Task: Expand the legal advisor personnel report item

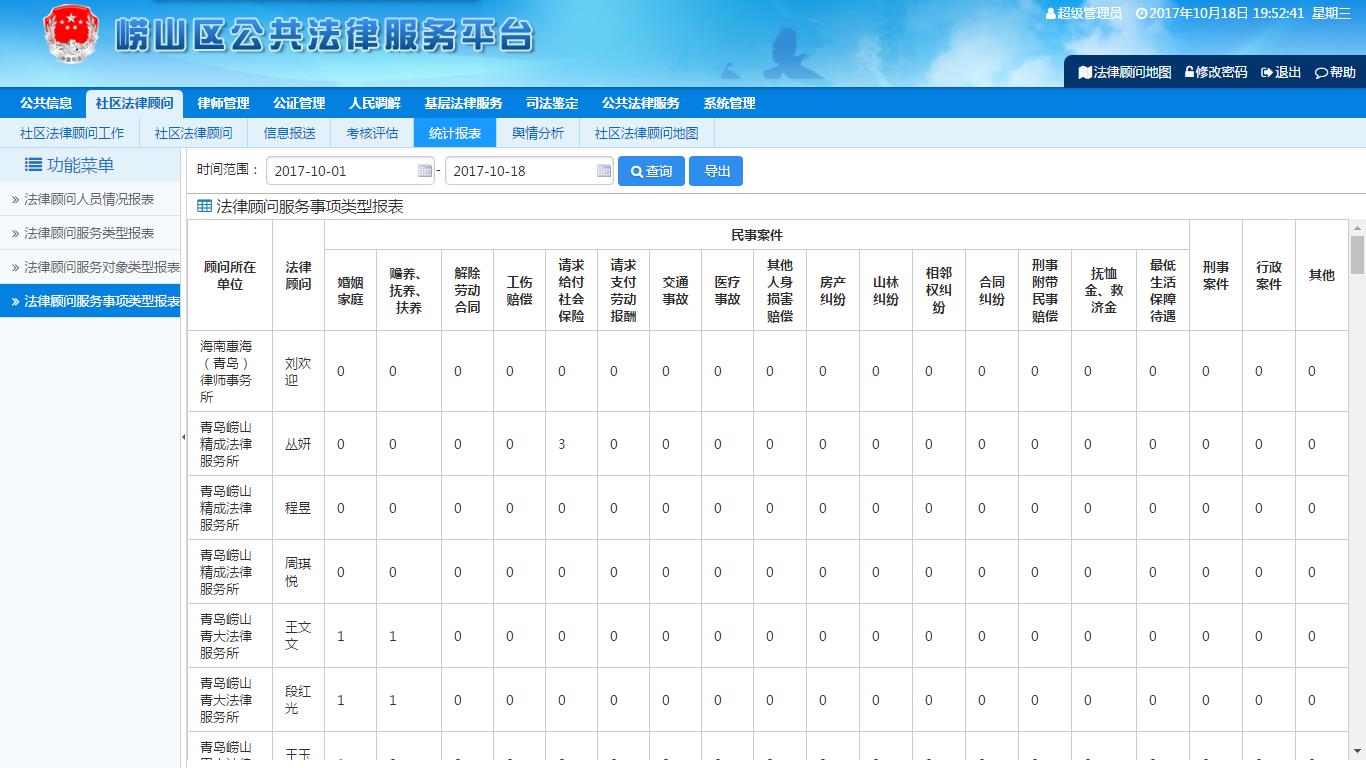Action: click(x=89, y=199)
